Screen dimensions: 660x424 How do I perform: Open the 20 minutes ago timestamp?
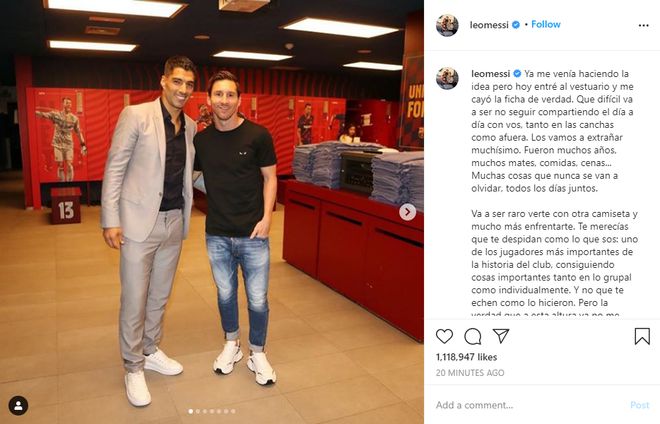coord(470,373)
